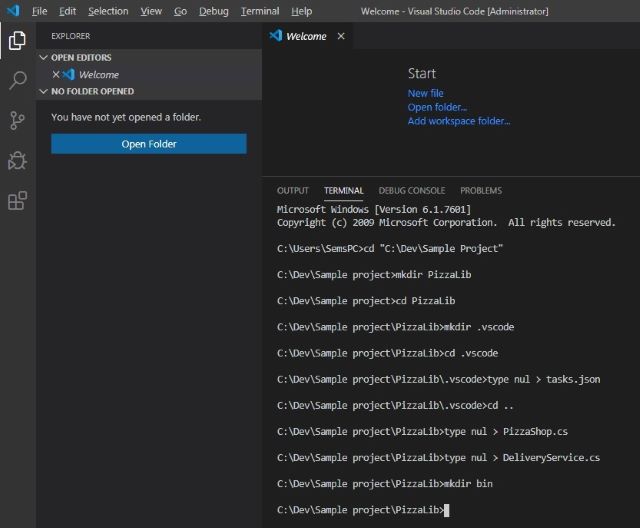The image size is (640, 528).
Task: Click Add workspace folder... link
Action: coord(459,121)
